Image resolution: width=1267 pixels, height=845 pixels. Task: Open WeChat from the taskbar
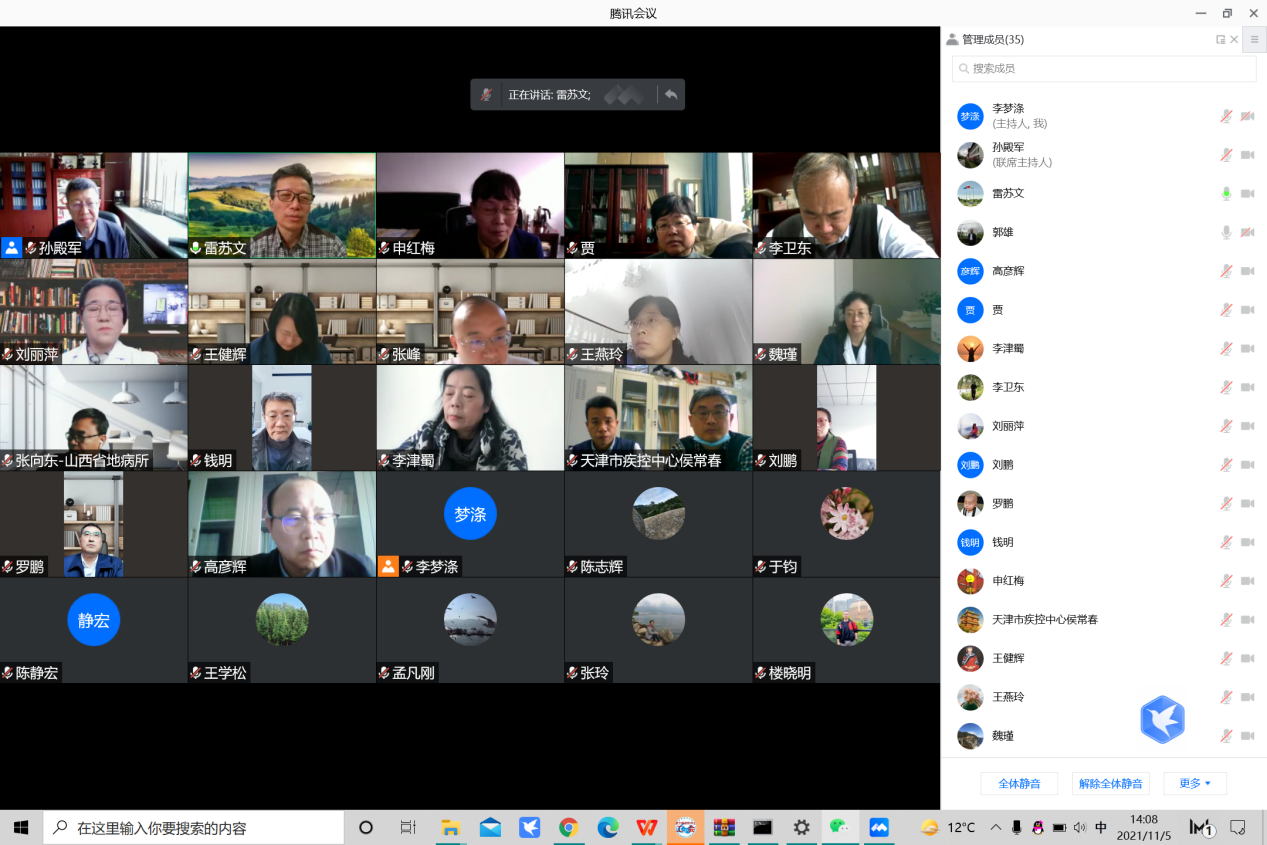pyautogui.click(x=839, y=827)
